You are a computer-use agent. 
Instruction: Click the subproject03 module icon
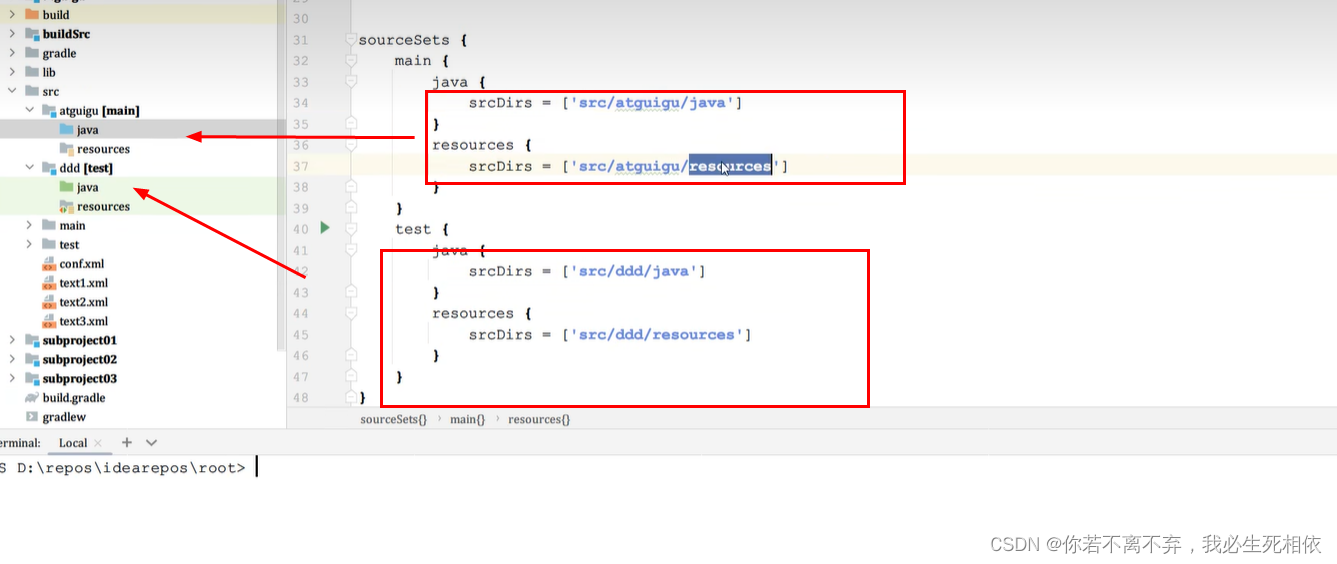coord(32,378)
